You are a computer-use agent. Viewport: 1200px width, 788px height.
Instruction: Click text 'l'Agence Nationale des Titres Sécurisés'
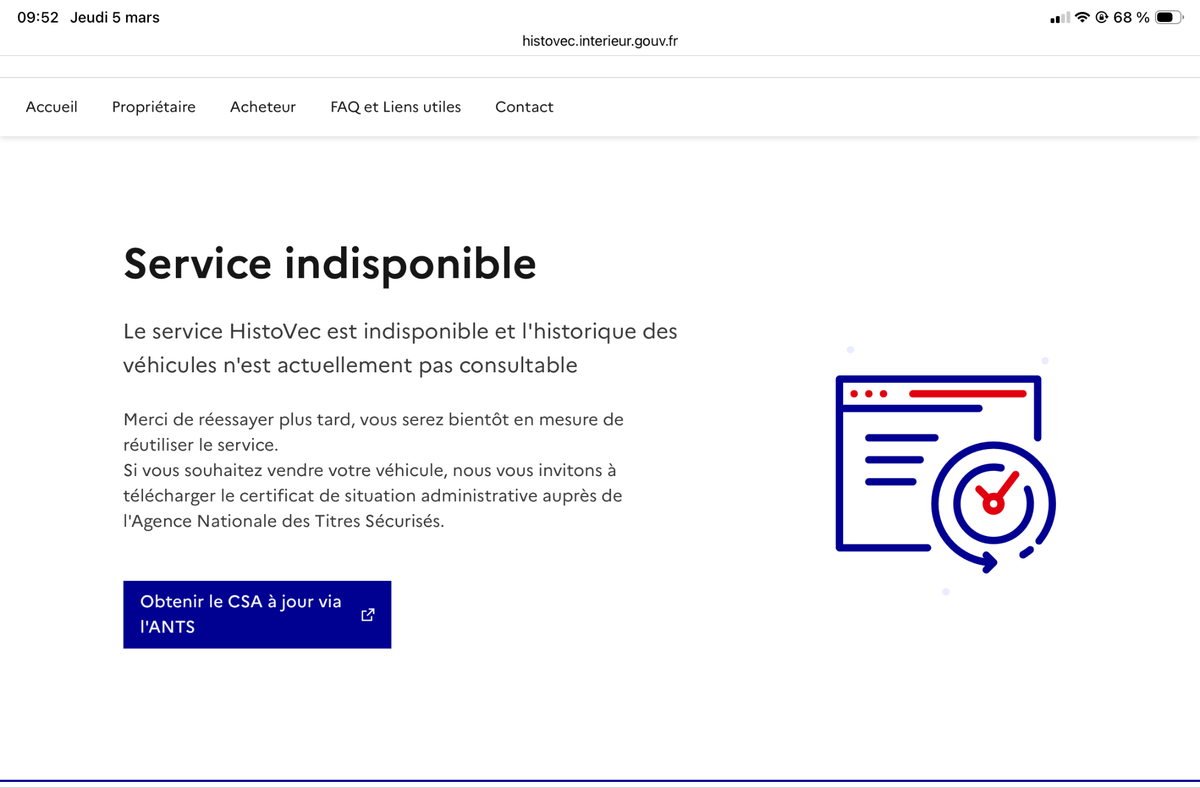283,522
